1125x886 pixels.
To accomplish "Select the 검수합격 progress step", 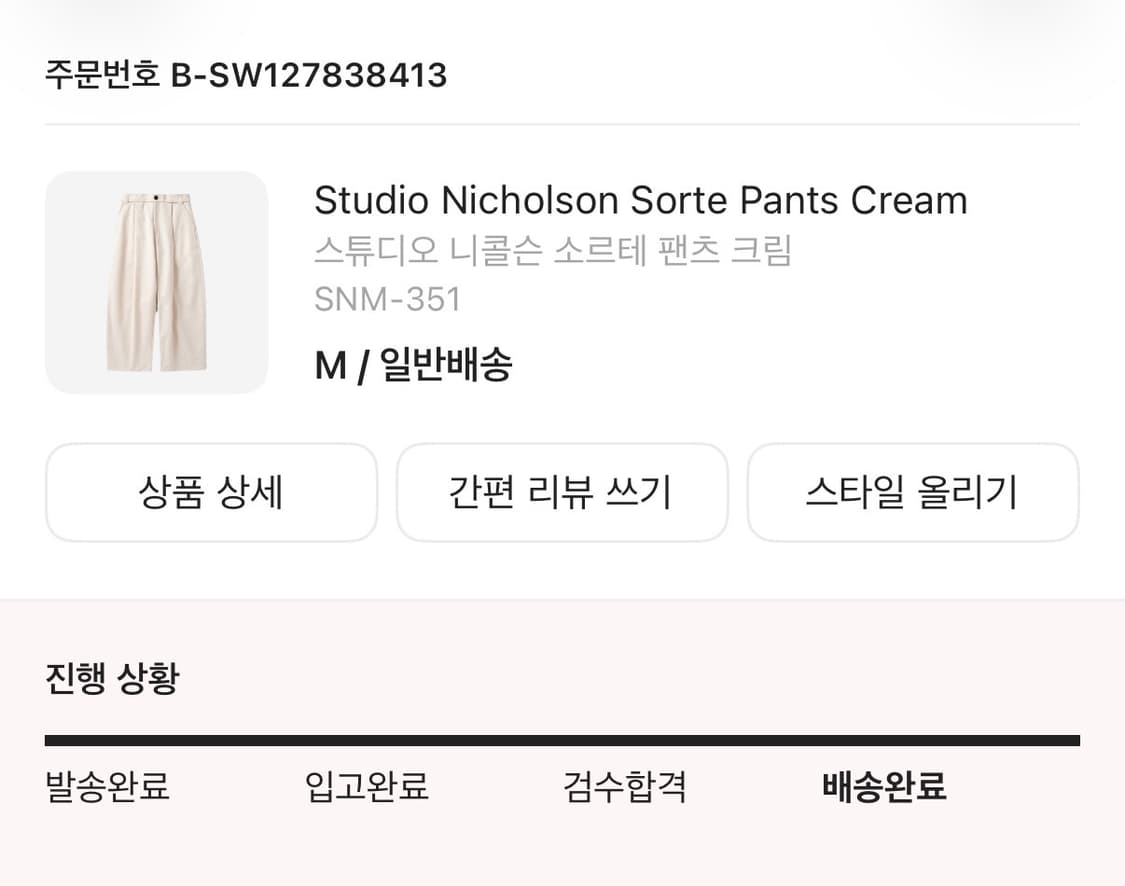I will pyautogui.click(x=625, y=787).
